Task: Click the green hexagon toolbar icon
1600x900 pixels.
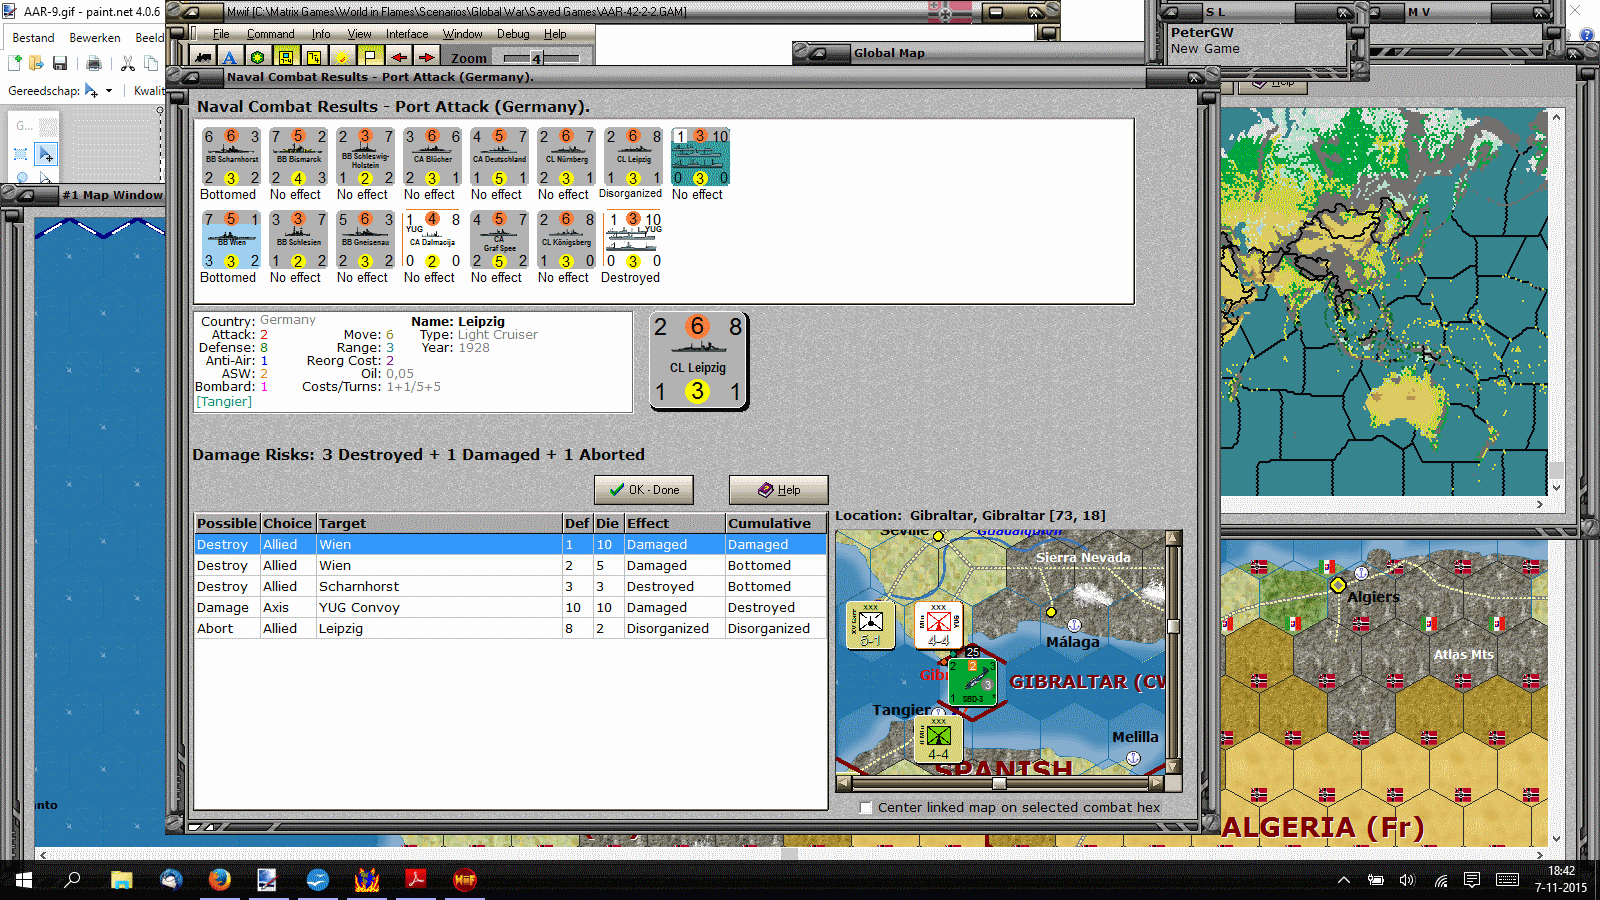Action: point(258,58)
